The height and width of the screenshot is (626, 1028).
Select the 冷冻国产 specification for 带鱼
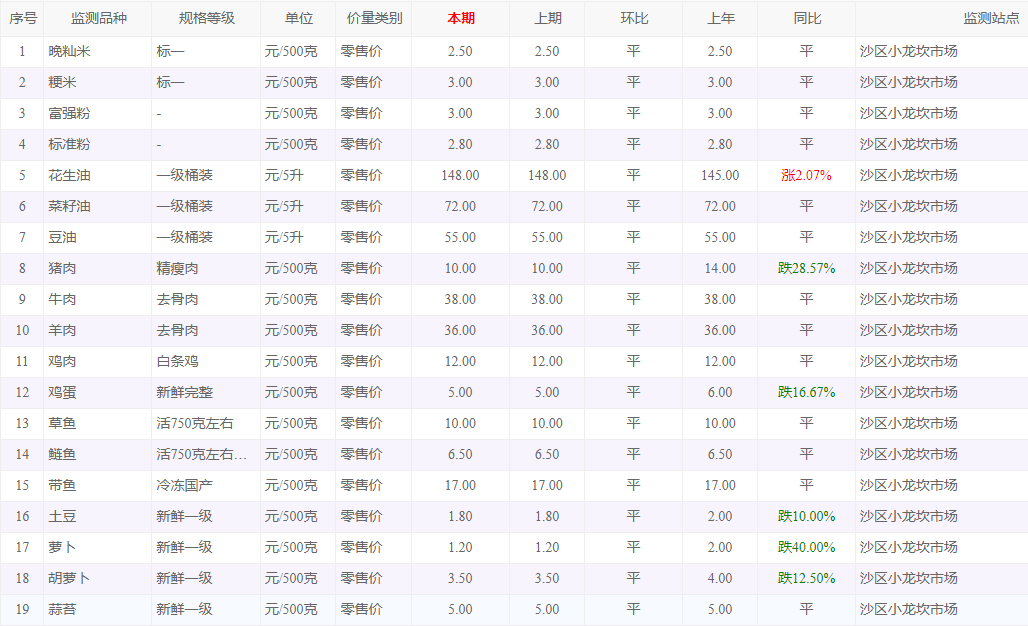click(x=184, y=485)
